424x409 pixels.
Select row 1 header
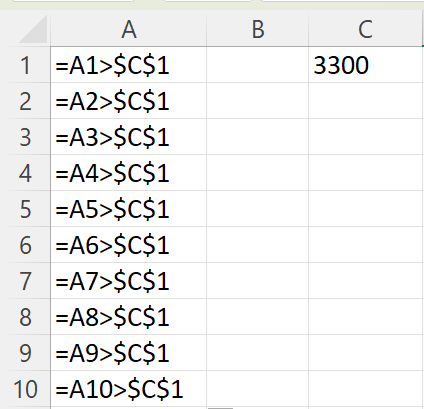pos(25,65)
